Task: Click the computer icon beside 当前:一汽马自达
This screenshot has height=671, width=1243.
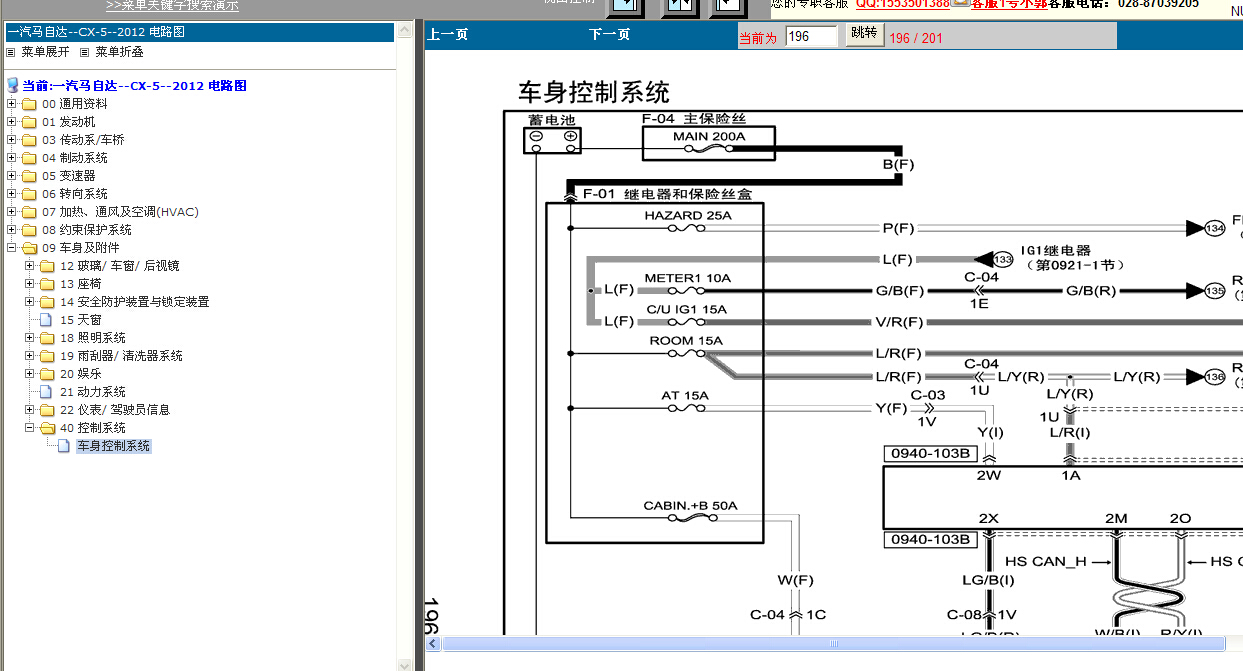Action: coord(12,86)
